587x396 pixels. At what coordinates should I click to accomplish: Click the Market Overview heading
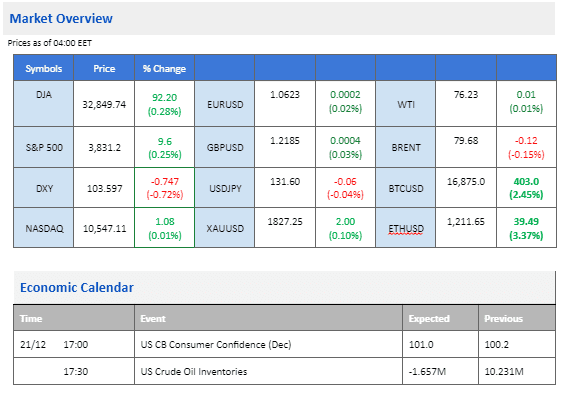tap(61, 18)
